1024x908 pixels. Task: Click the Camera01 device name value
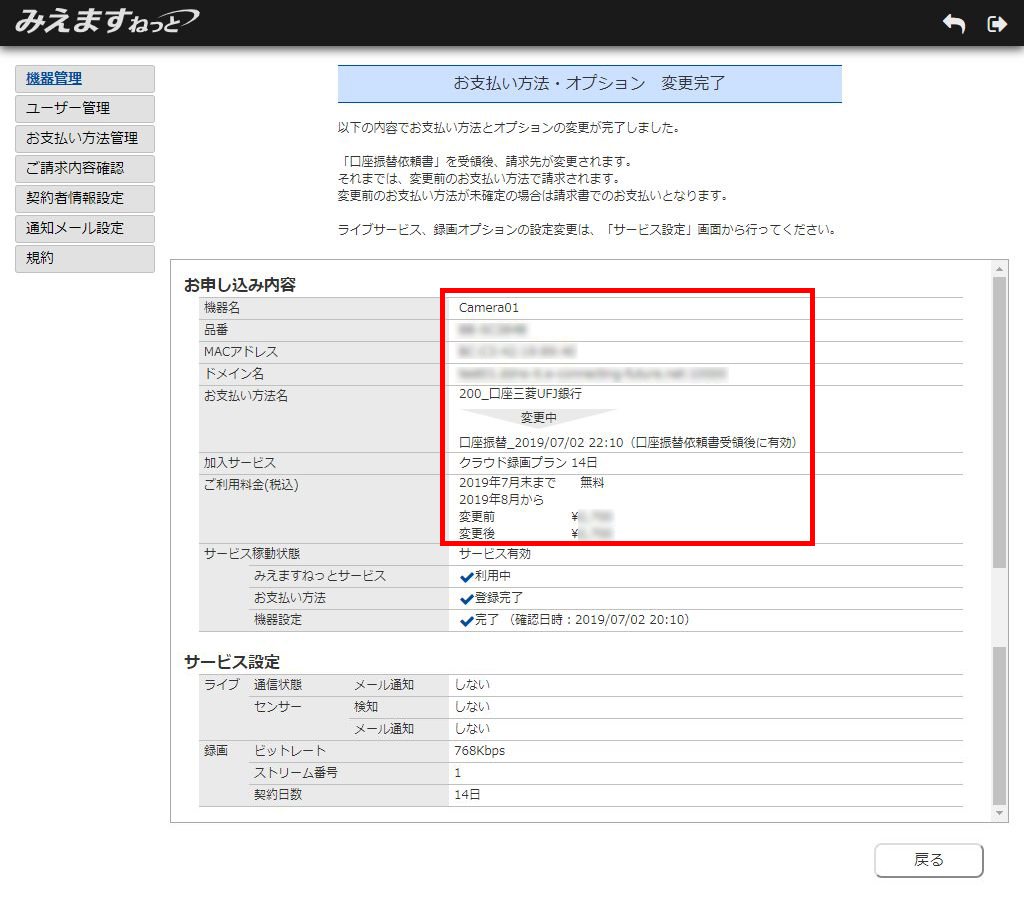tap(489, 308)
